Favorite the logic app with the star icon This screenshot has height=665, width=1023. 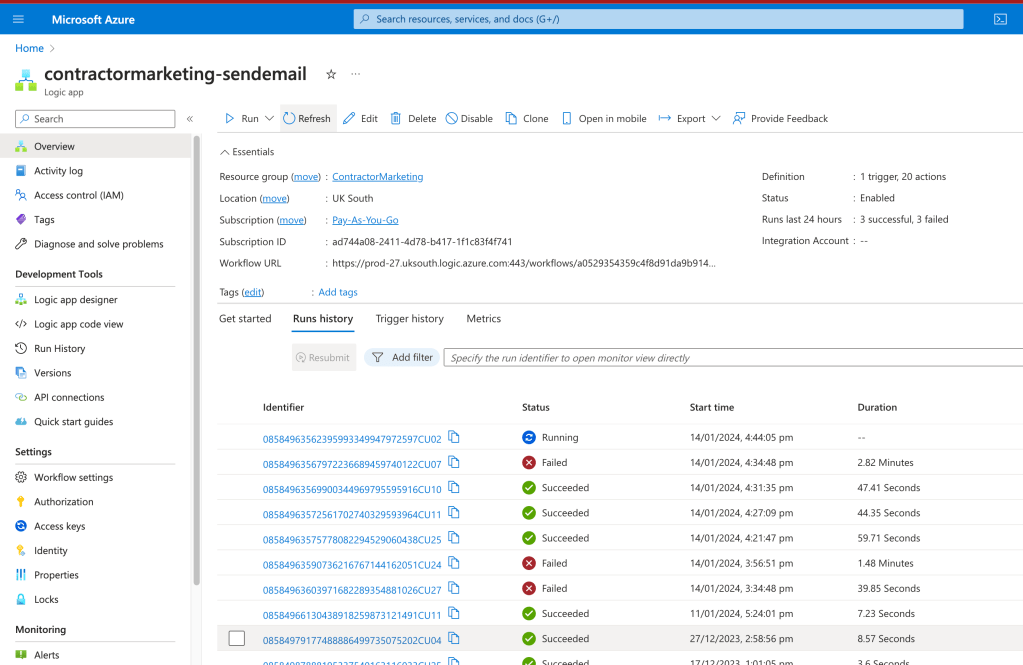tap(331, 74)
